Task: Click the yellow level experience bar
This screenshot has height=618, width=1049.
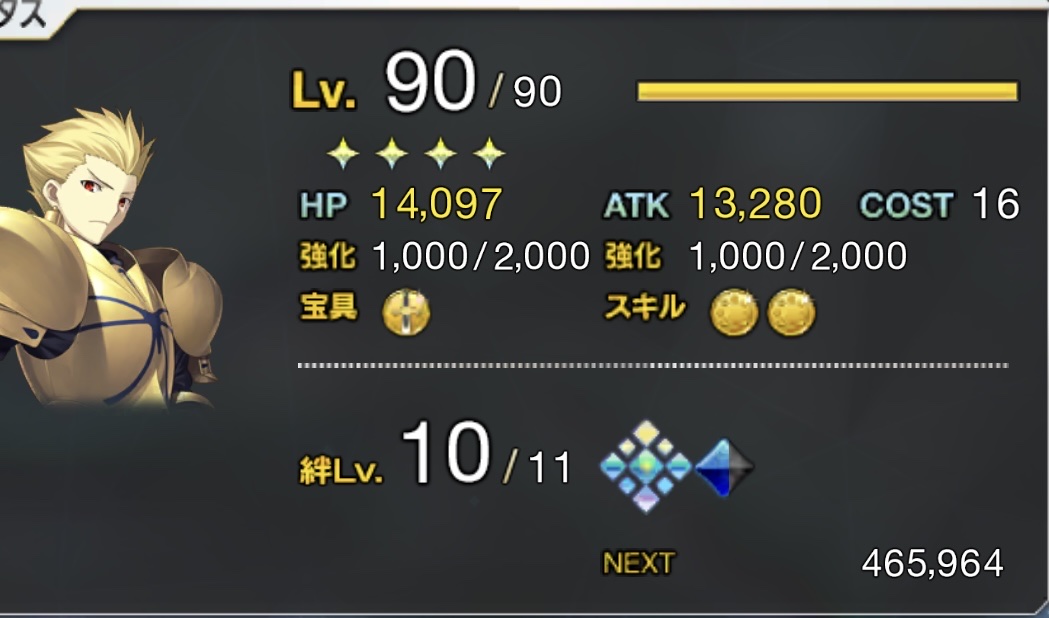Action: [828, 91]
